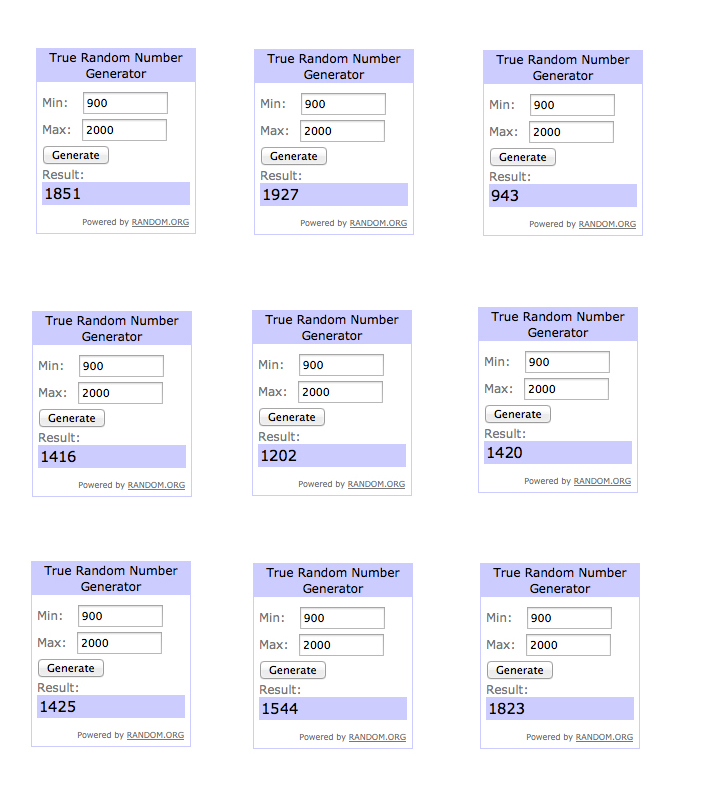Hit Generate button above result 1202
Screen dimensions: 728x794
(292, 417)
